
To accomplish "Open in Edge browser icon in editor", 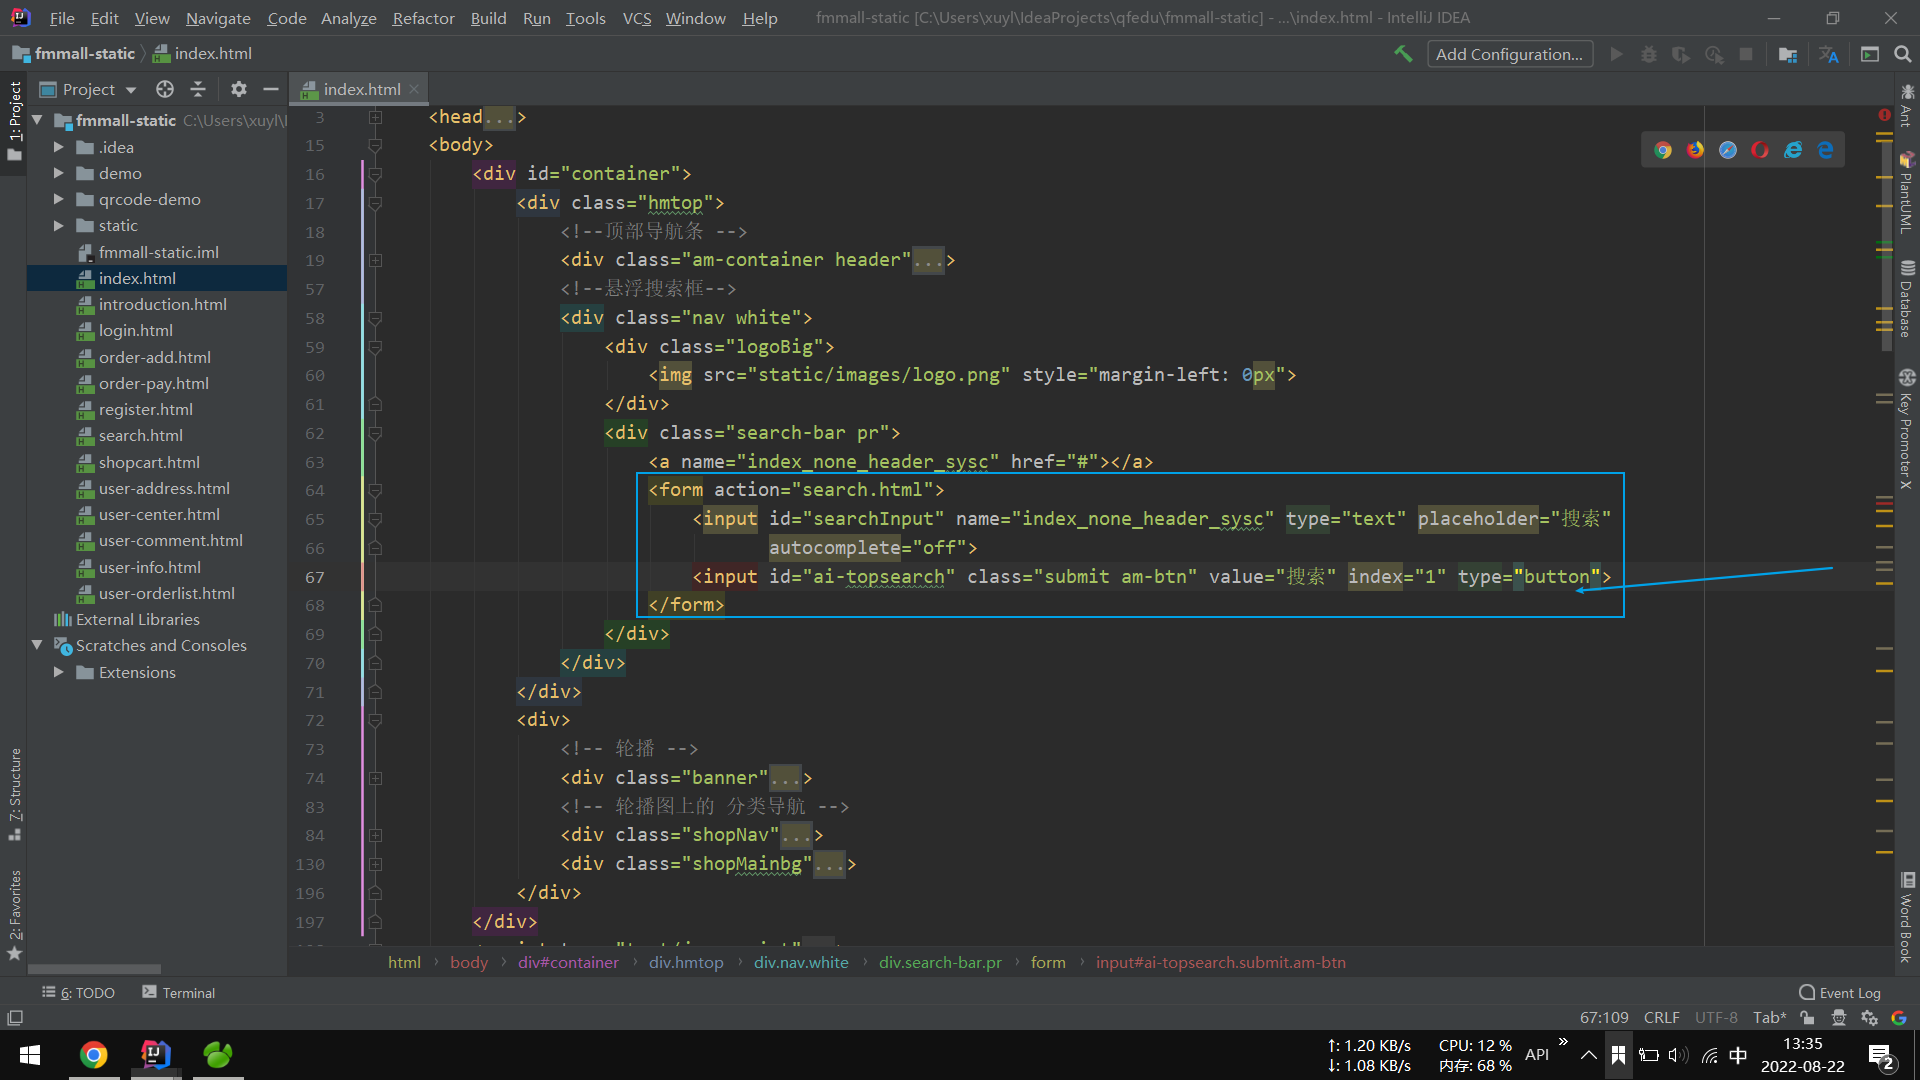I will [1826, 150].
